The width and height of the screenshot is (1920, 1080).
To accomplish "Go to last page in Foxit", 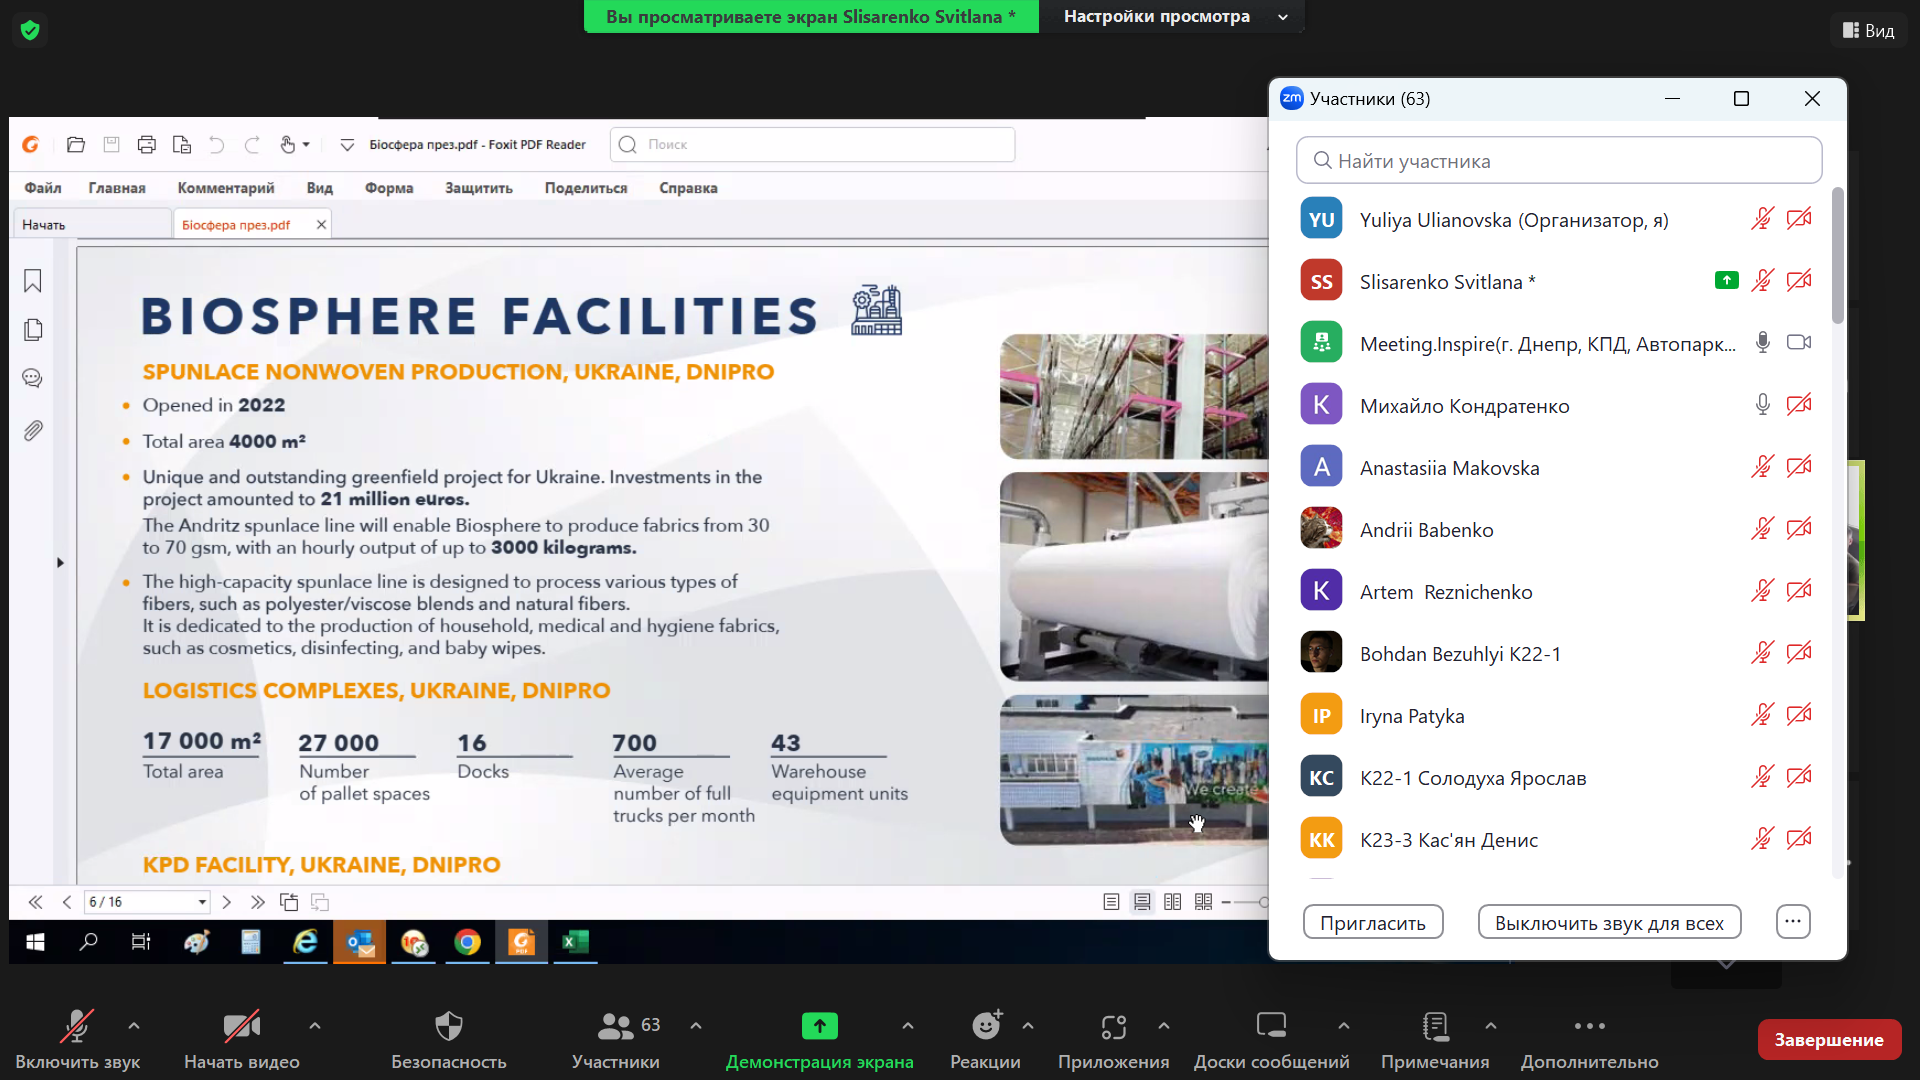I will point(258,902).
